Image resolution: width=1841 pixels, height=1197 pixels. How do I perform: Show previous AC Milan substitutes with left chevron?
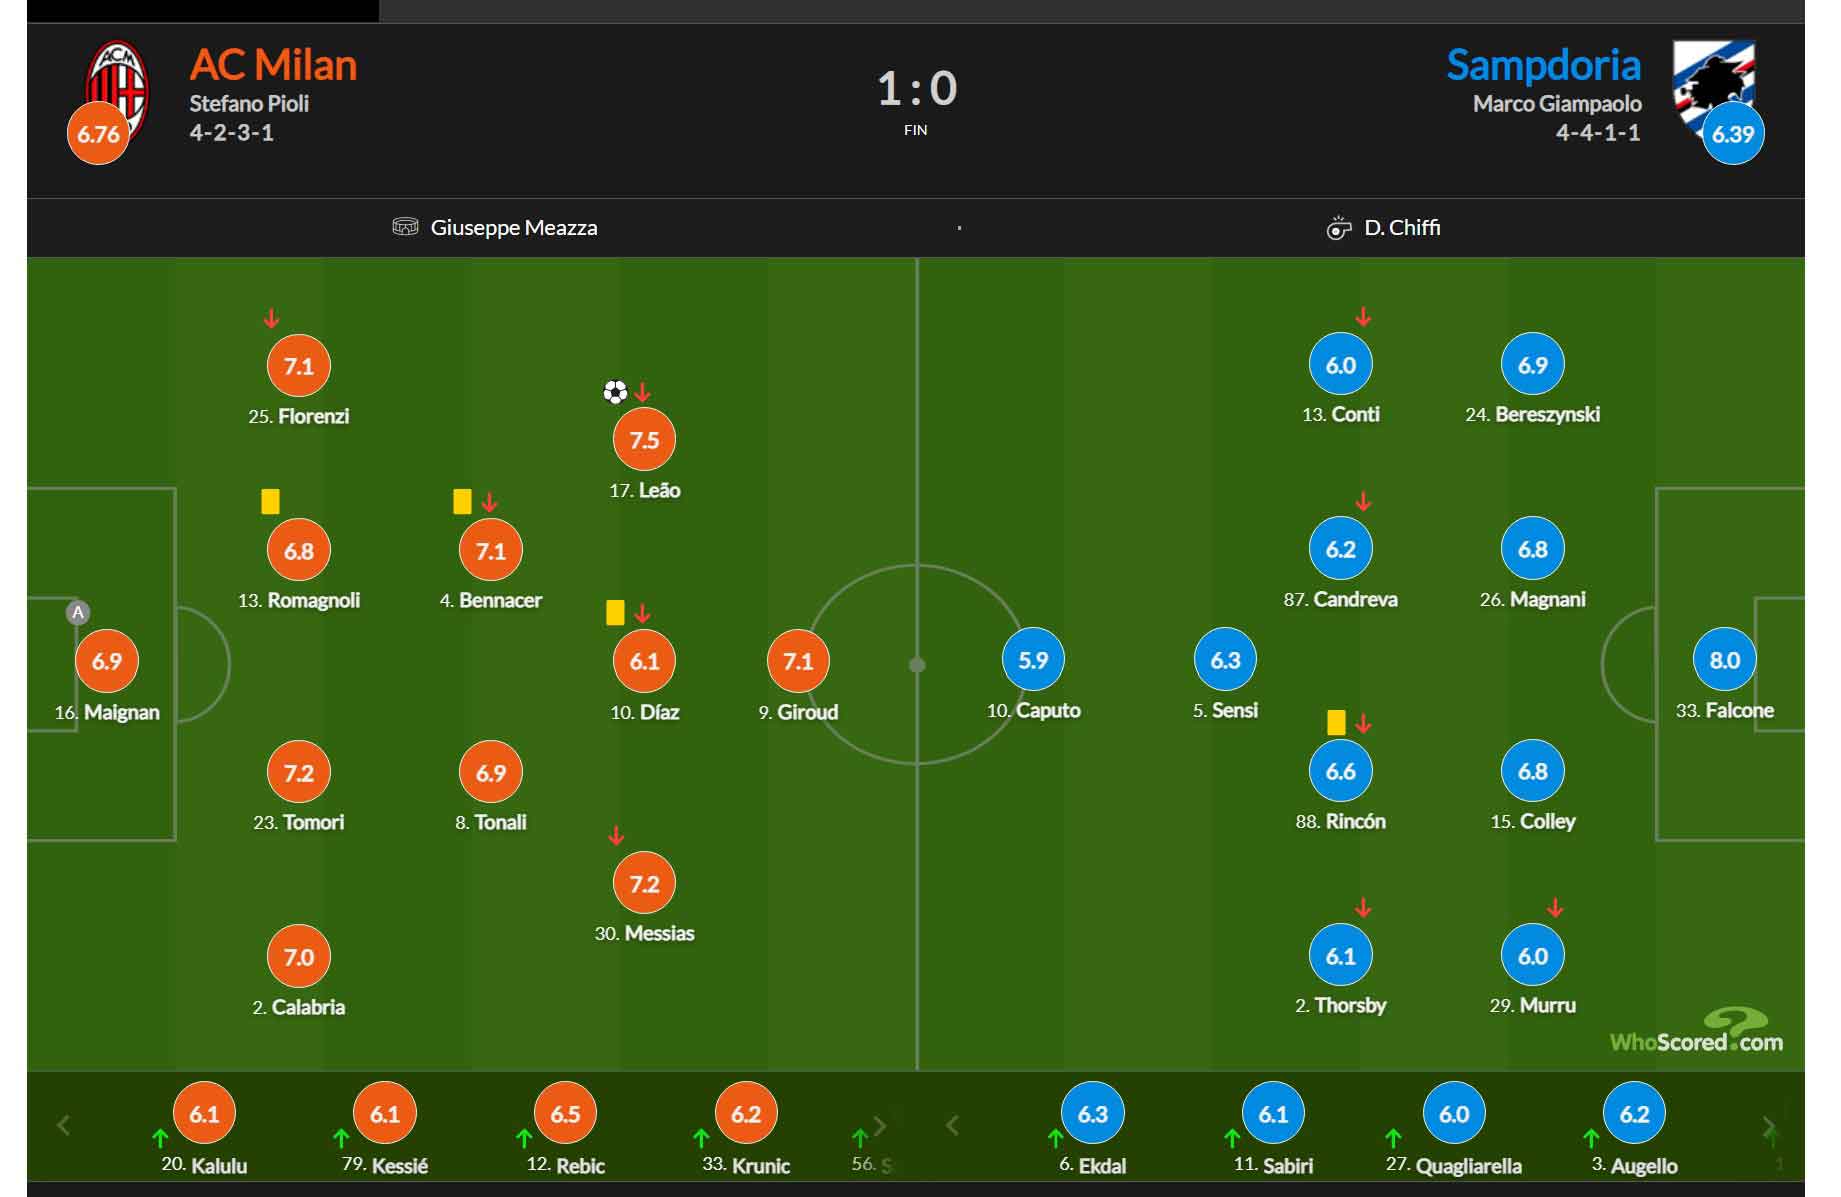pyautogui.click(x=64, y=1125)
